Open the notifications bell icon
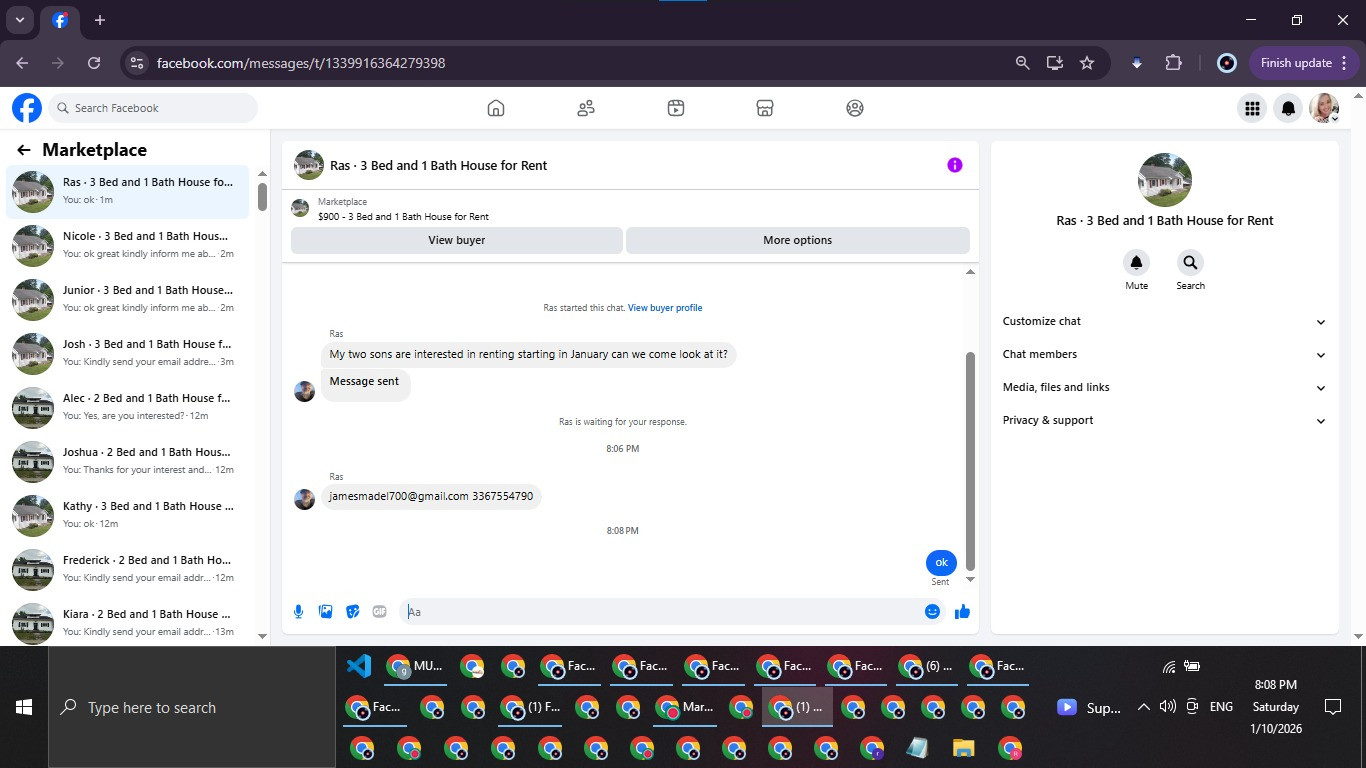The image size is (1366, 768). (x=1289, y=108)
